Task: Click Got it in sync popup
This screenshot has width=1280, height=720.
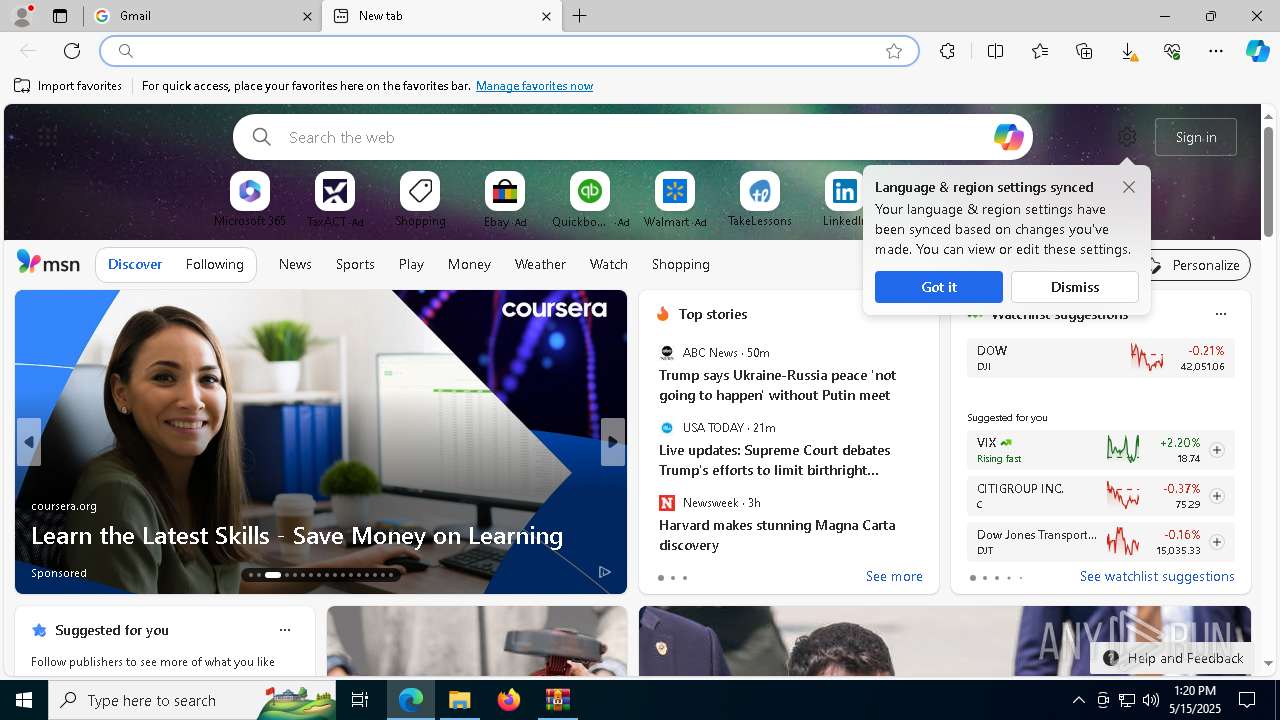Action: (x=938, y=287)
